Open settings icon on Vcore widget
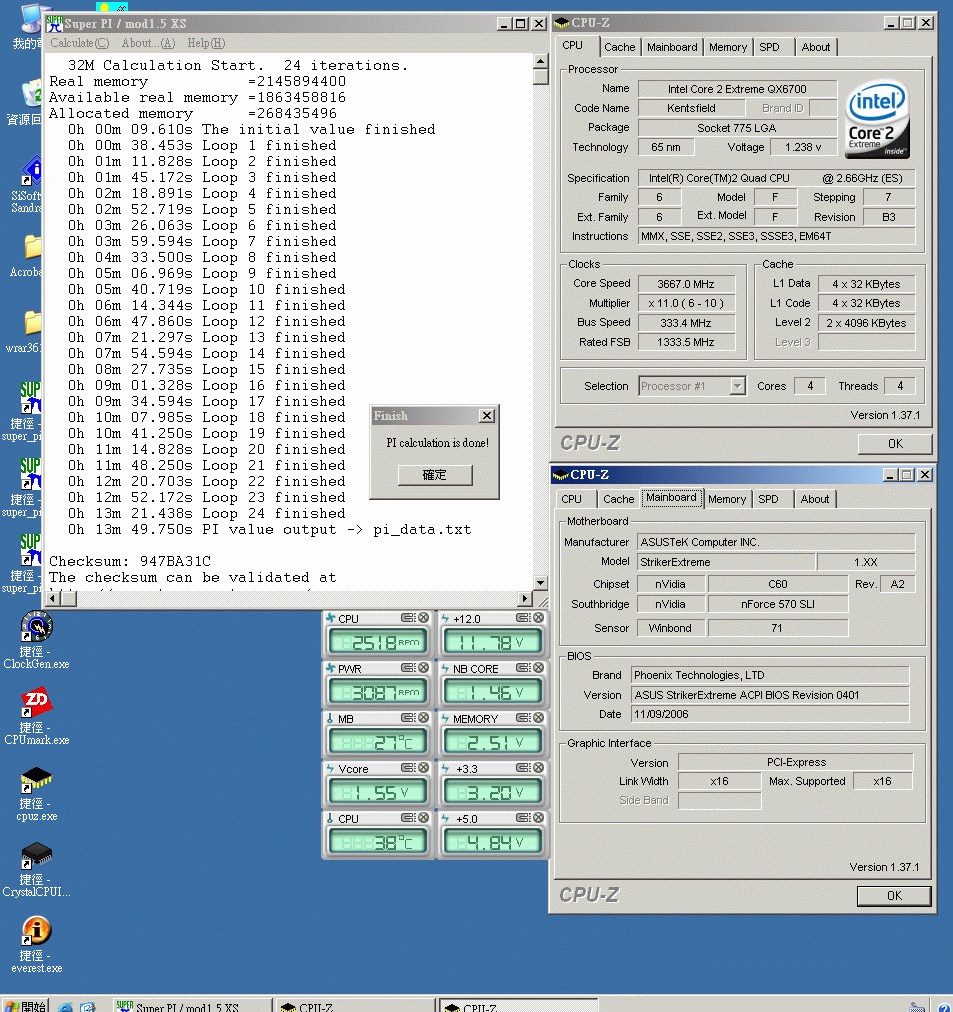This screenshot has width=953, height=1012. tap(408, 767)
